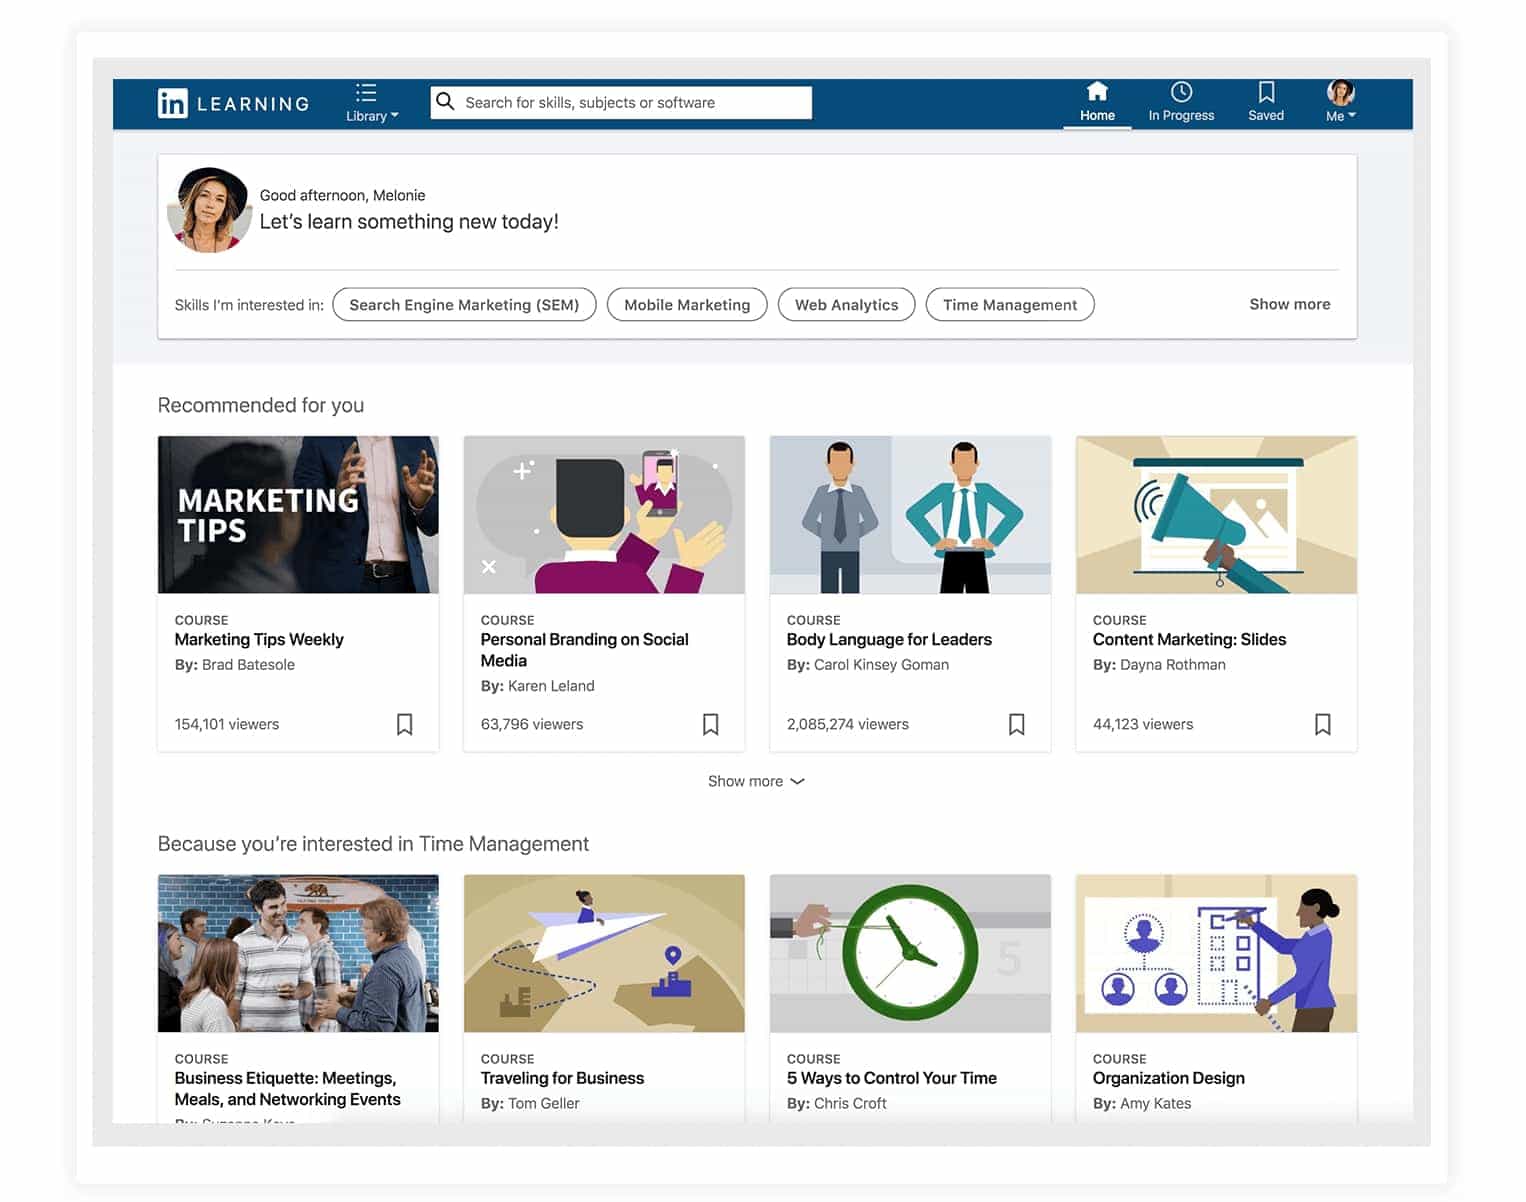Go to the In Progress tab
Screen dimensions: 1526x1202
coord(1181,104)
